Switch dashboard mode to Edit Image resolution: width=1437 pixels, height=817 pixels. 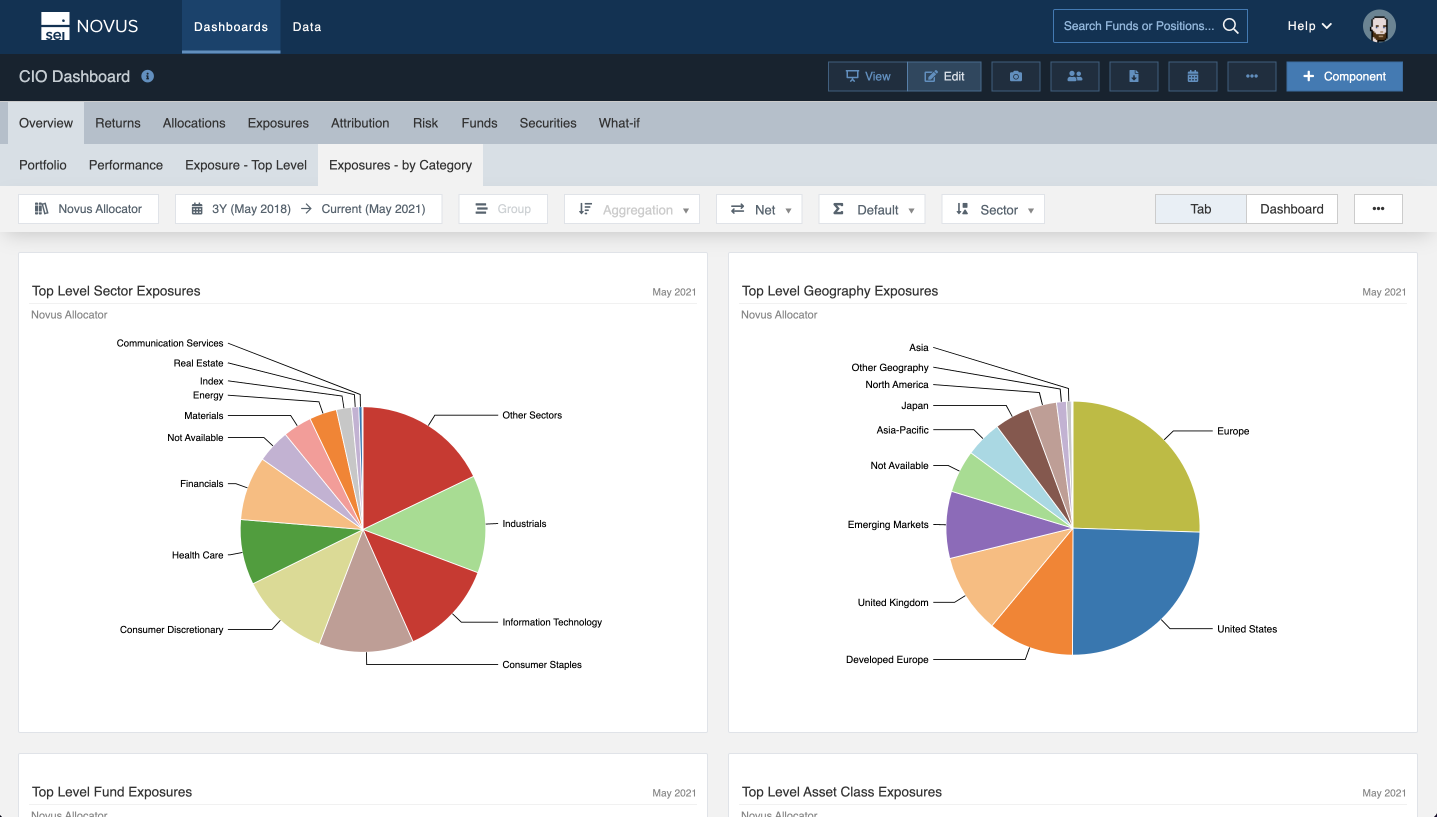coord(944,76)
